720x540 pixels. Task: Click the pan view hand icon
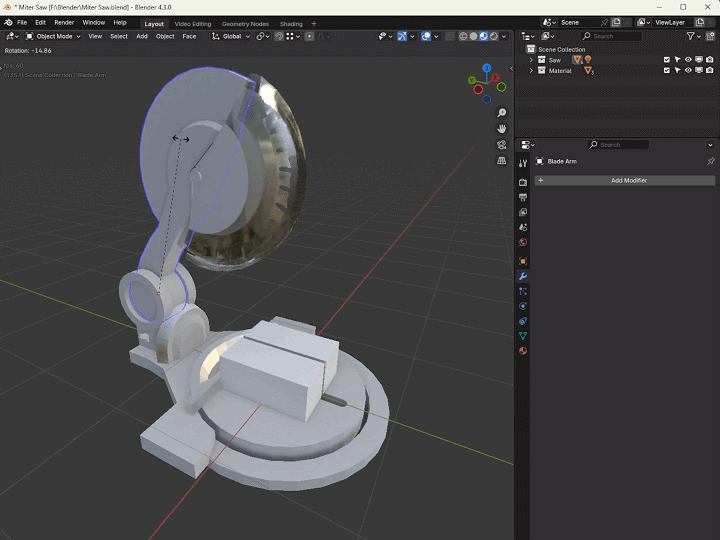click(501, 129)
